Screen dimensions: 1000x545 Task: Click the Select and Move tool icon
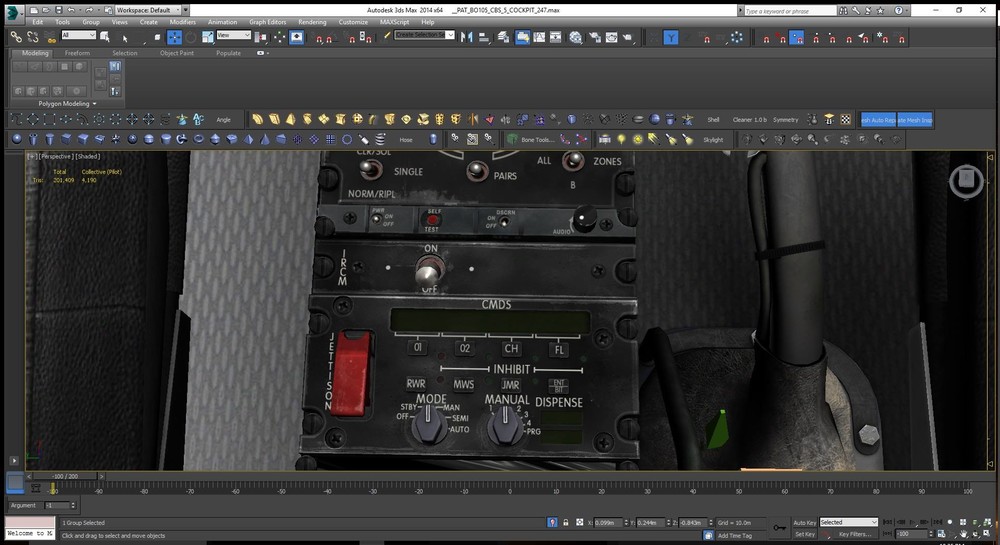click(174, 37)
